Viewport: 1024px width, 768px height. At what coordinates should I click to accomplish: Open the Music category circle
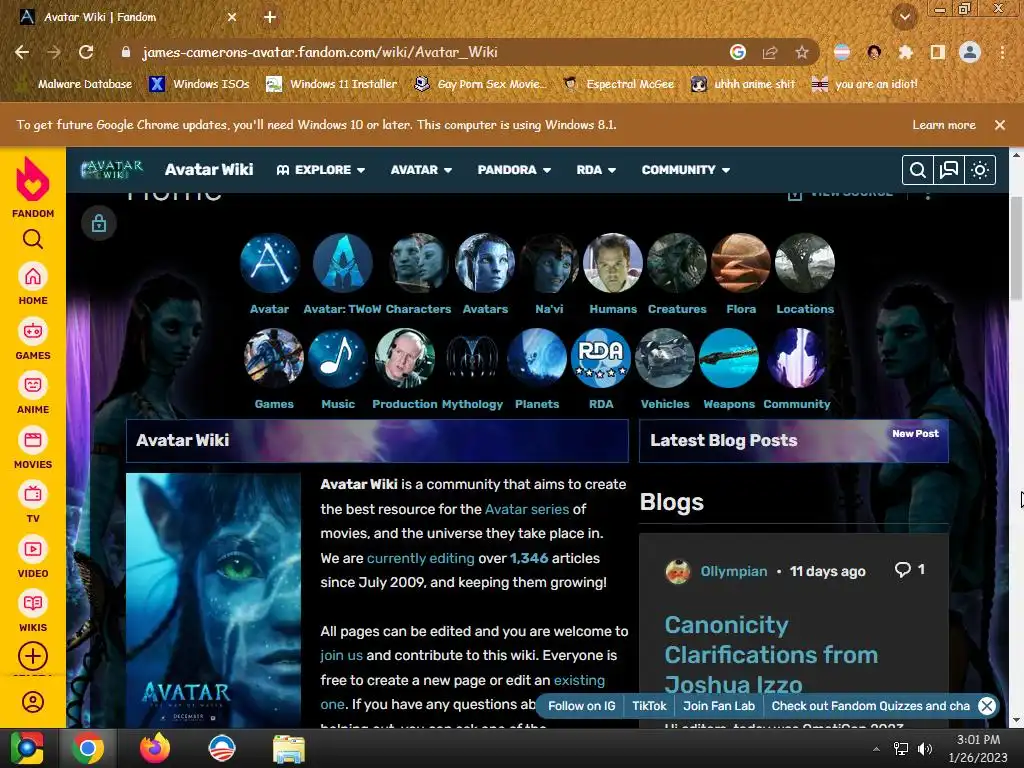(338, 358)
